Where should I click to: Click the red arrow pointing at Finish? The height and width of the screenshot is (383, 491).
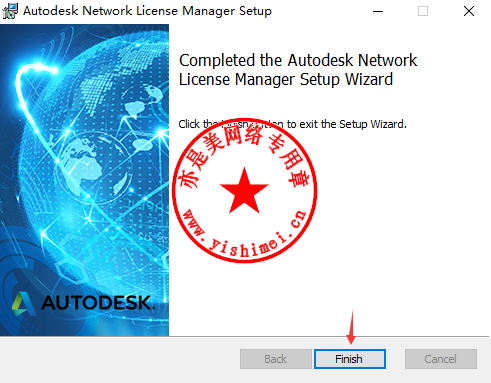pyautogui.click(x=351, y=327)
